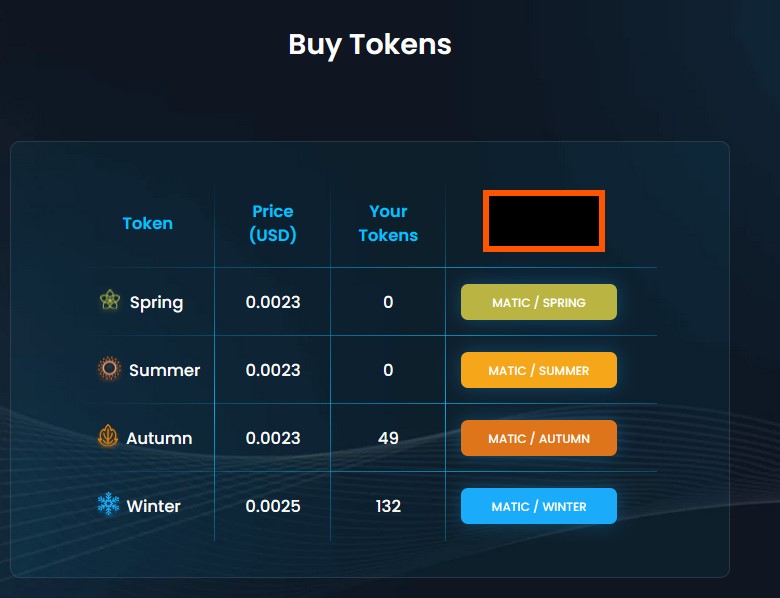Viewport: 780px width, 598px height.
Task: Click the Autumn token balance of 49
Action: pyautogui.click(x=388, y=438)
